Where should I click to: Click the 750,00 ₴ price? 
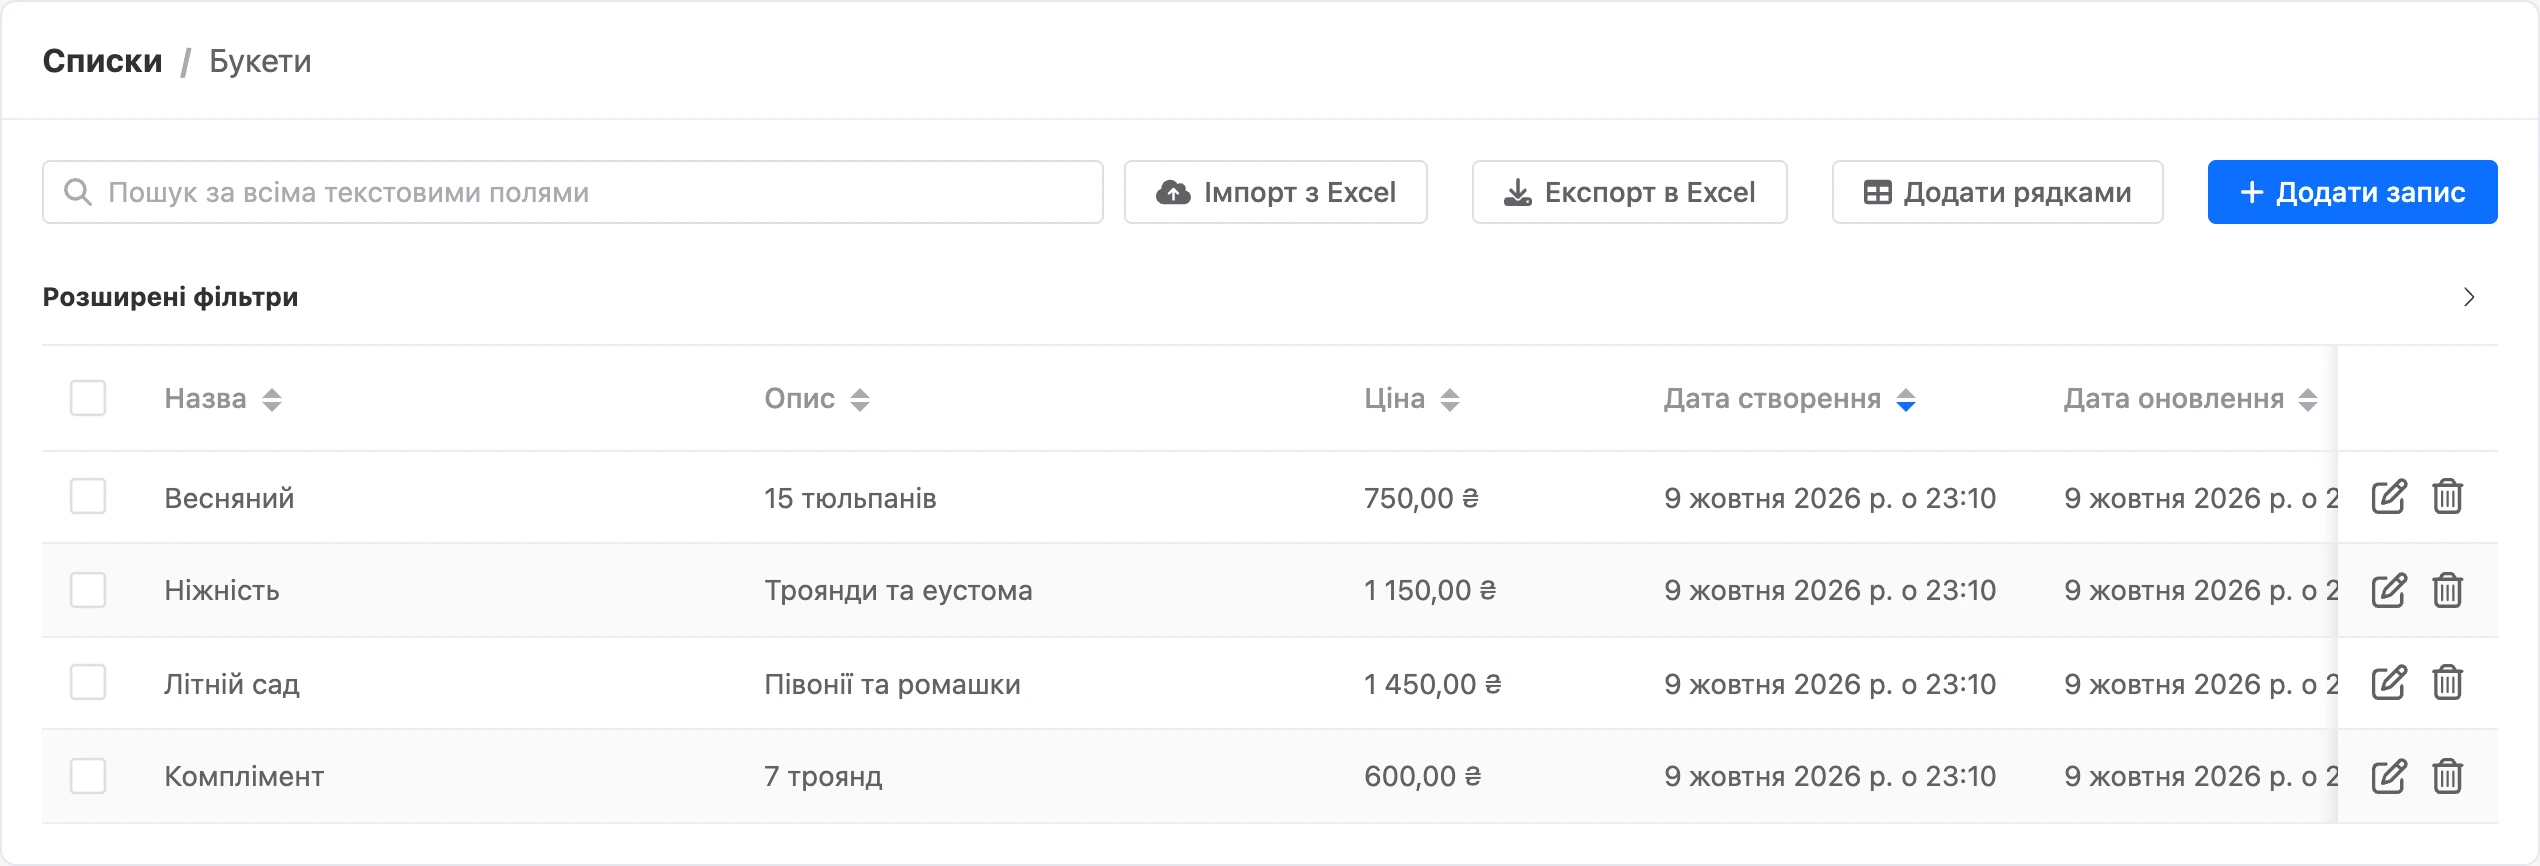click(1421, 498)
